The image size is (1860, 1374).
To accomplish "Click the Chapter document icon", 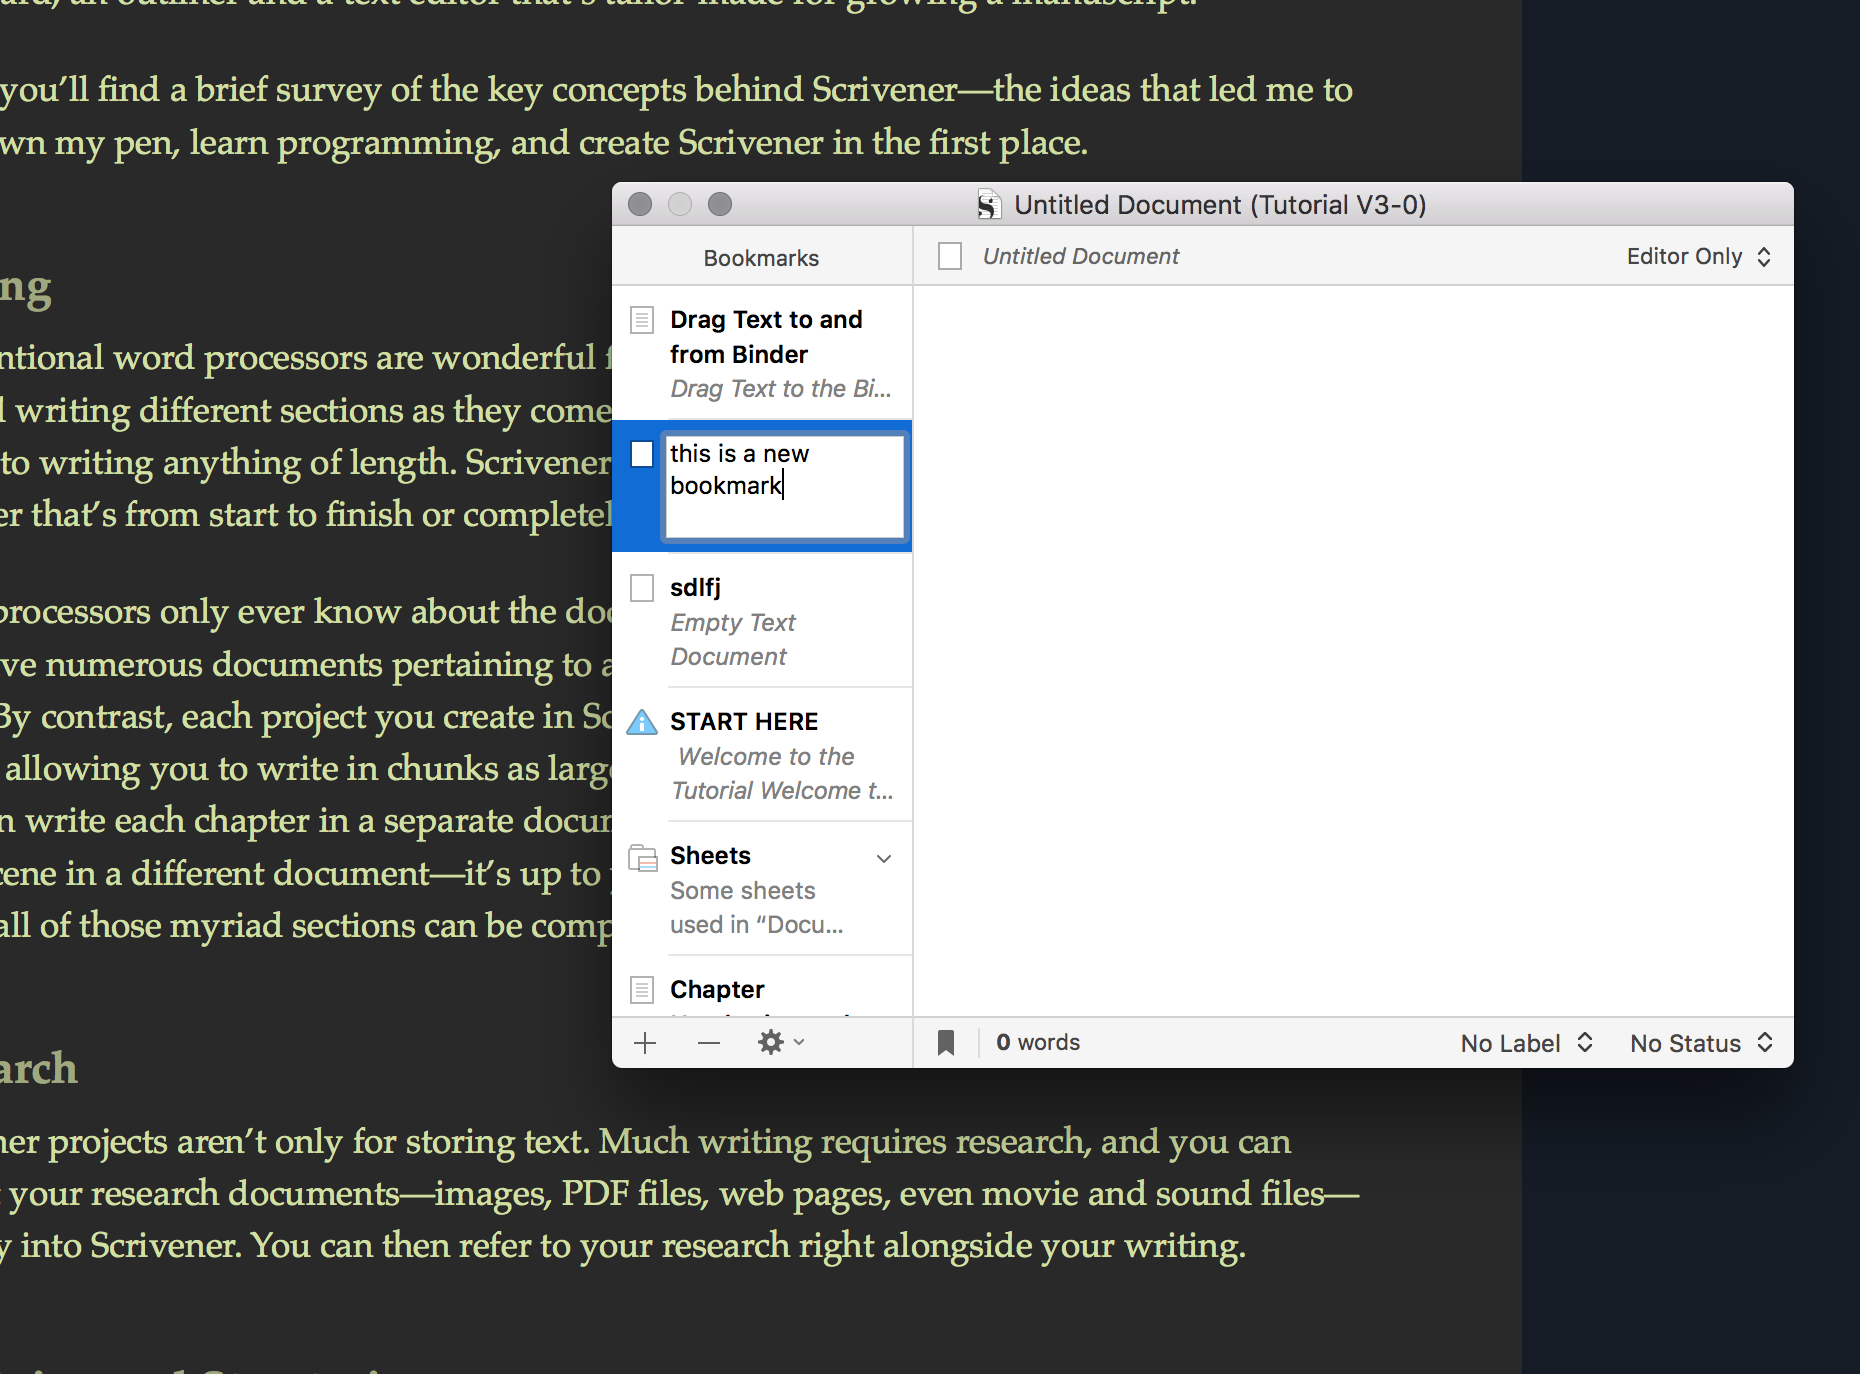I will (642, 990).
